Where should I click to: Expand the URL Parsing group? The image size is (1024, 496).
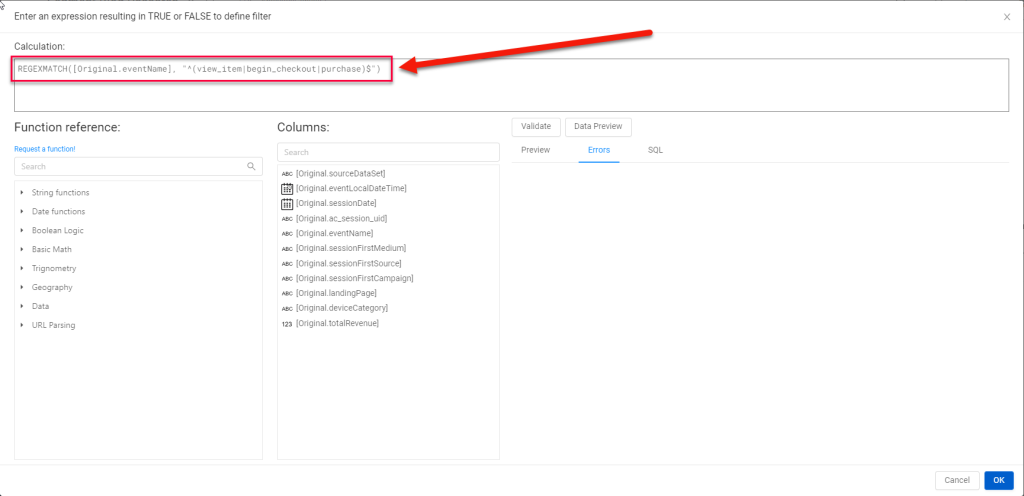coord(22,325)
